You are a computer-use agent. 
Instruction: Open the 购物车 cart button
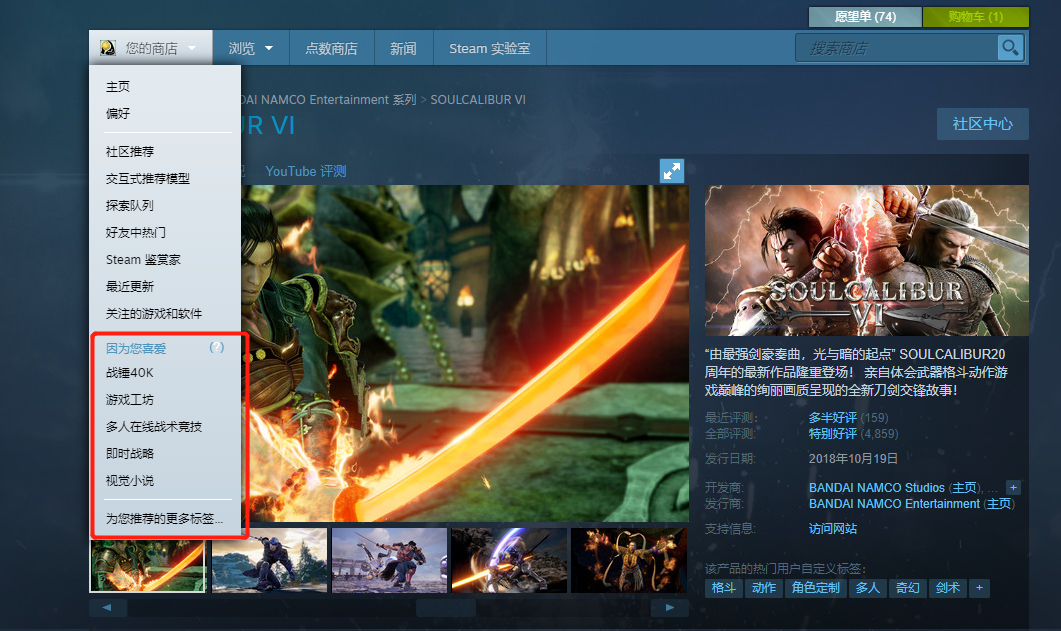975,17
